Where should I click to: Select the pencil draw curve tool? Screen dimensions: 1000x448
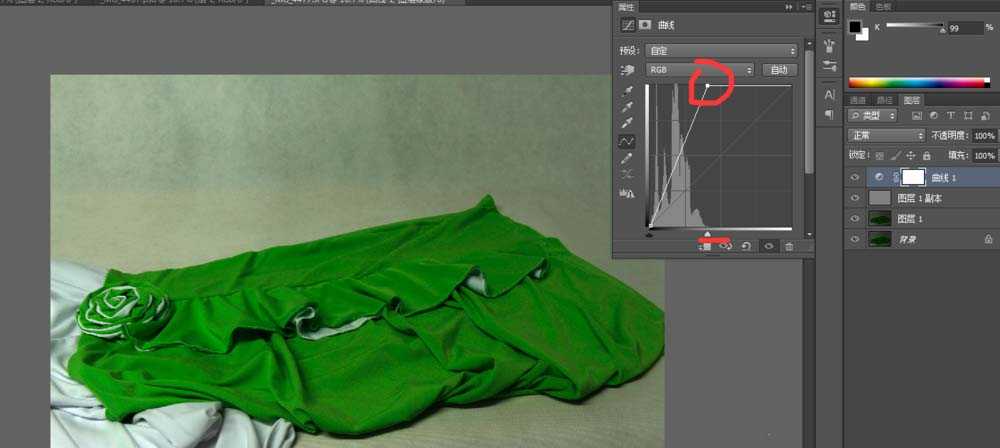[x=627, y=158]
